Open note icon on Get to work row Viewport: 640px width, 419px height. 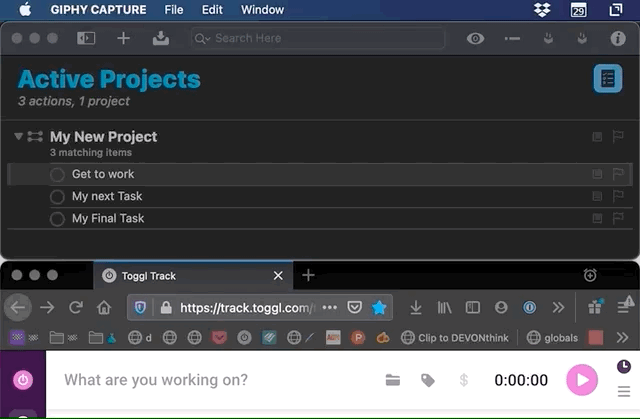[597, 174]
